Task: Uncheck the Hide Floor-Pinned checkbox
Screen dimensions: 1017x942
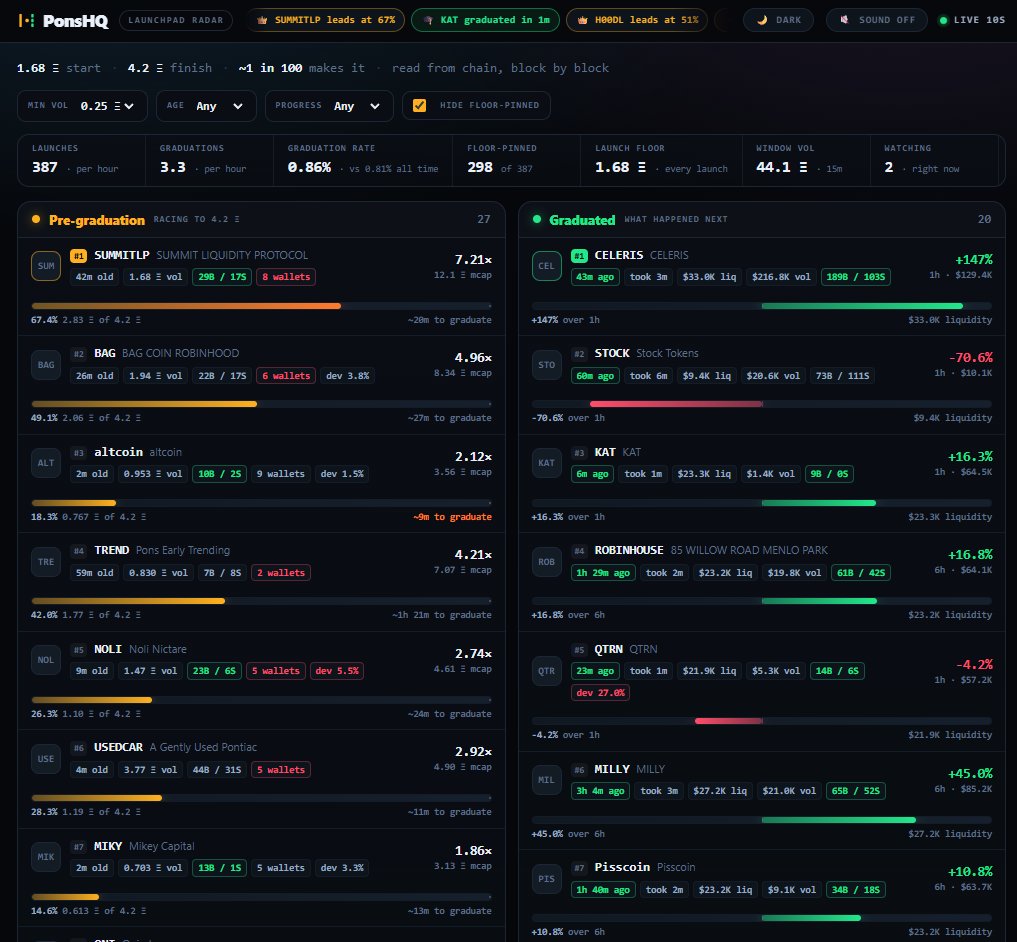Action: 420,105
